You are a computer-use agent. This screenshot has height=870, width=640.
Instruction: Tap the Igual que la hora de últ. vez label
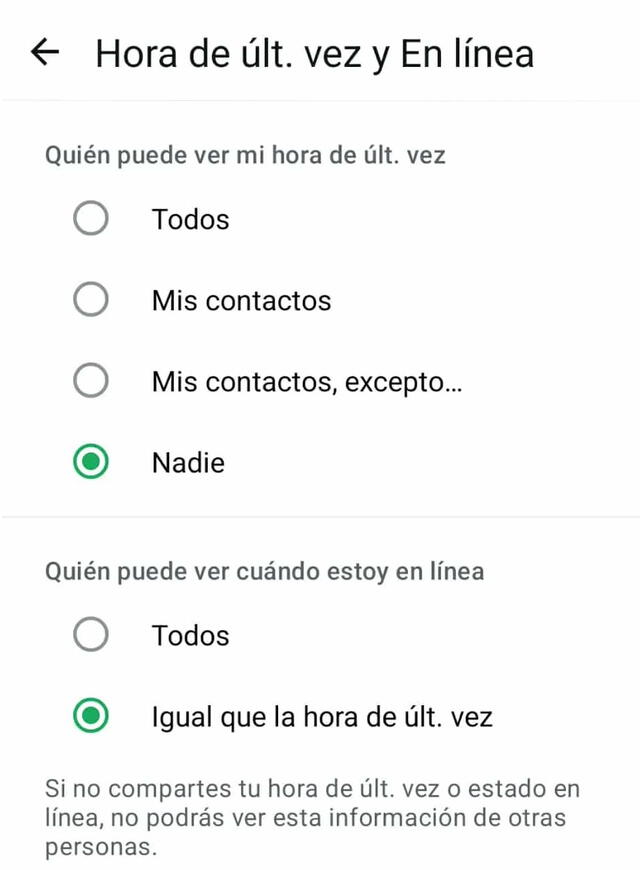pos(322,716)
